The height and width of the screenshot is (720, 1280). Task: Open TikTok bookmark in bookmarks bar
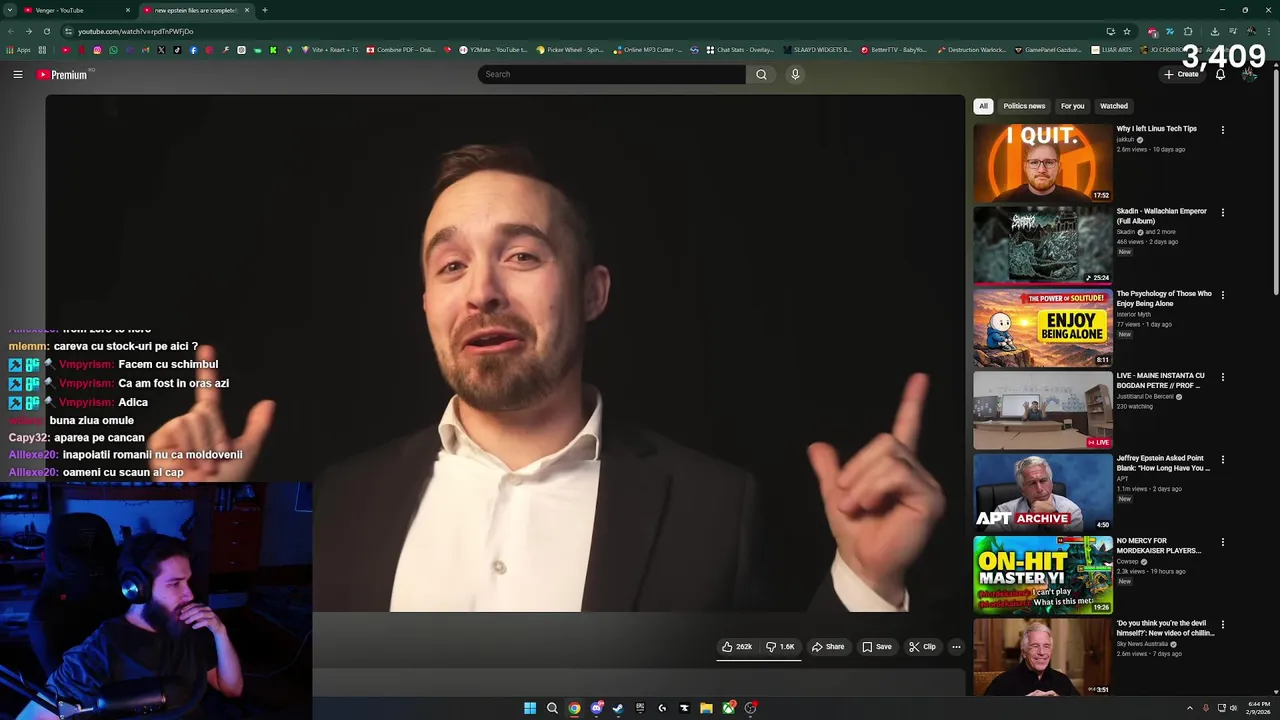tap(177, 50)
